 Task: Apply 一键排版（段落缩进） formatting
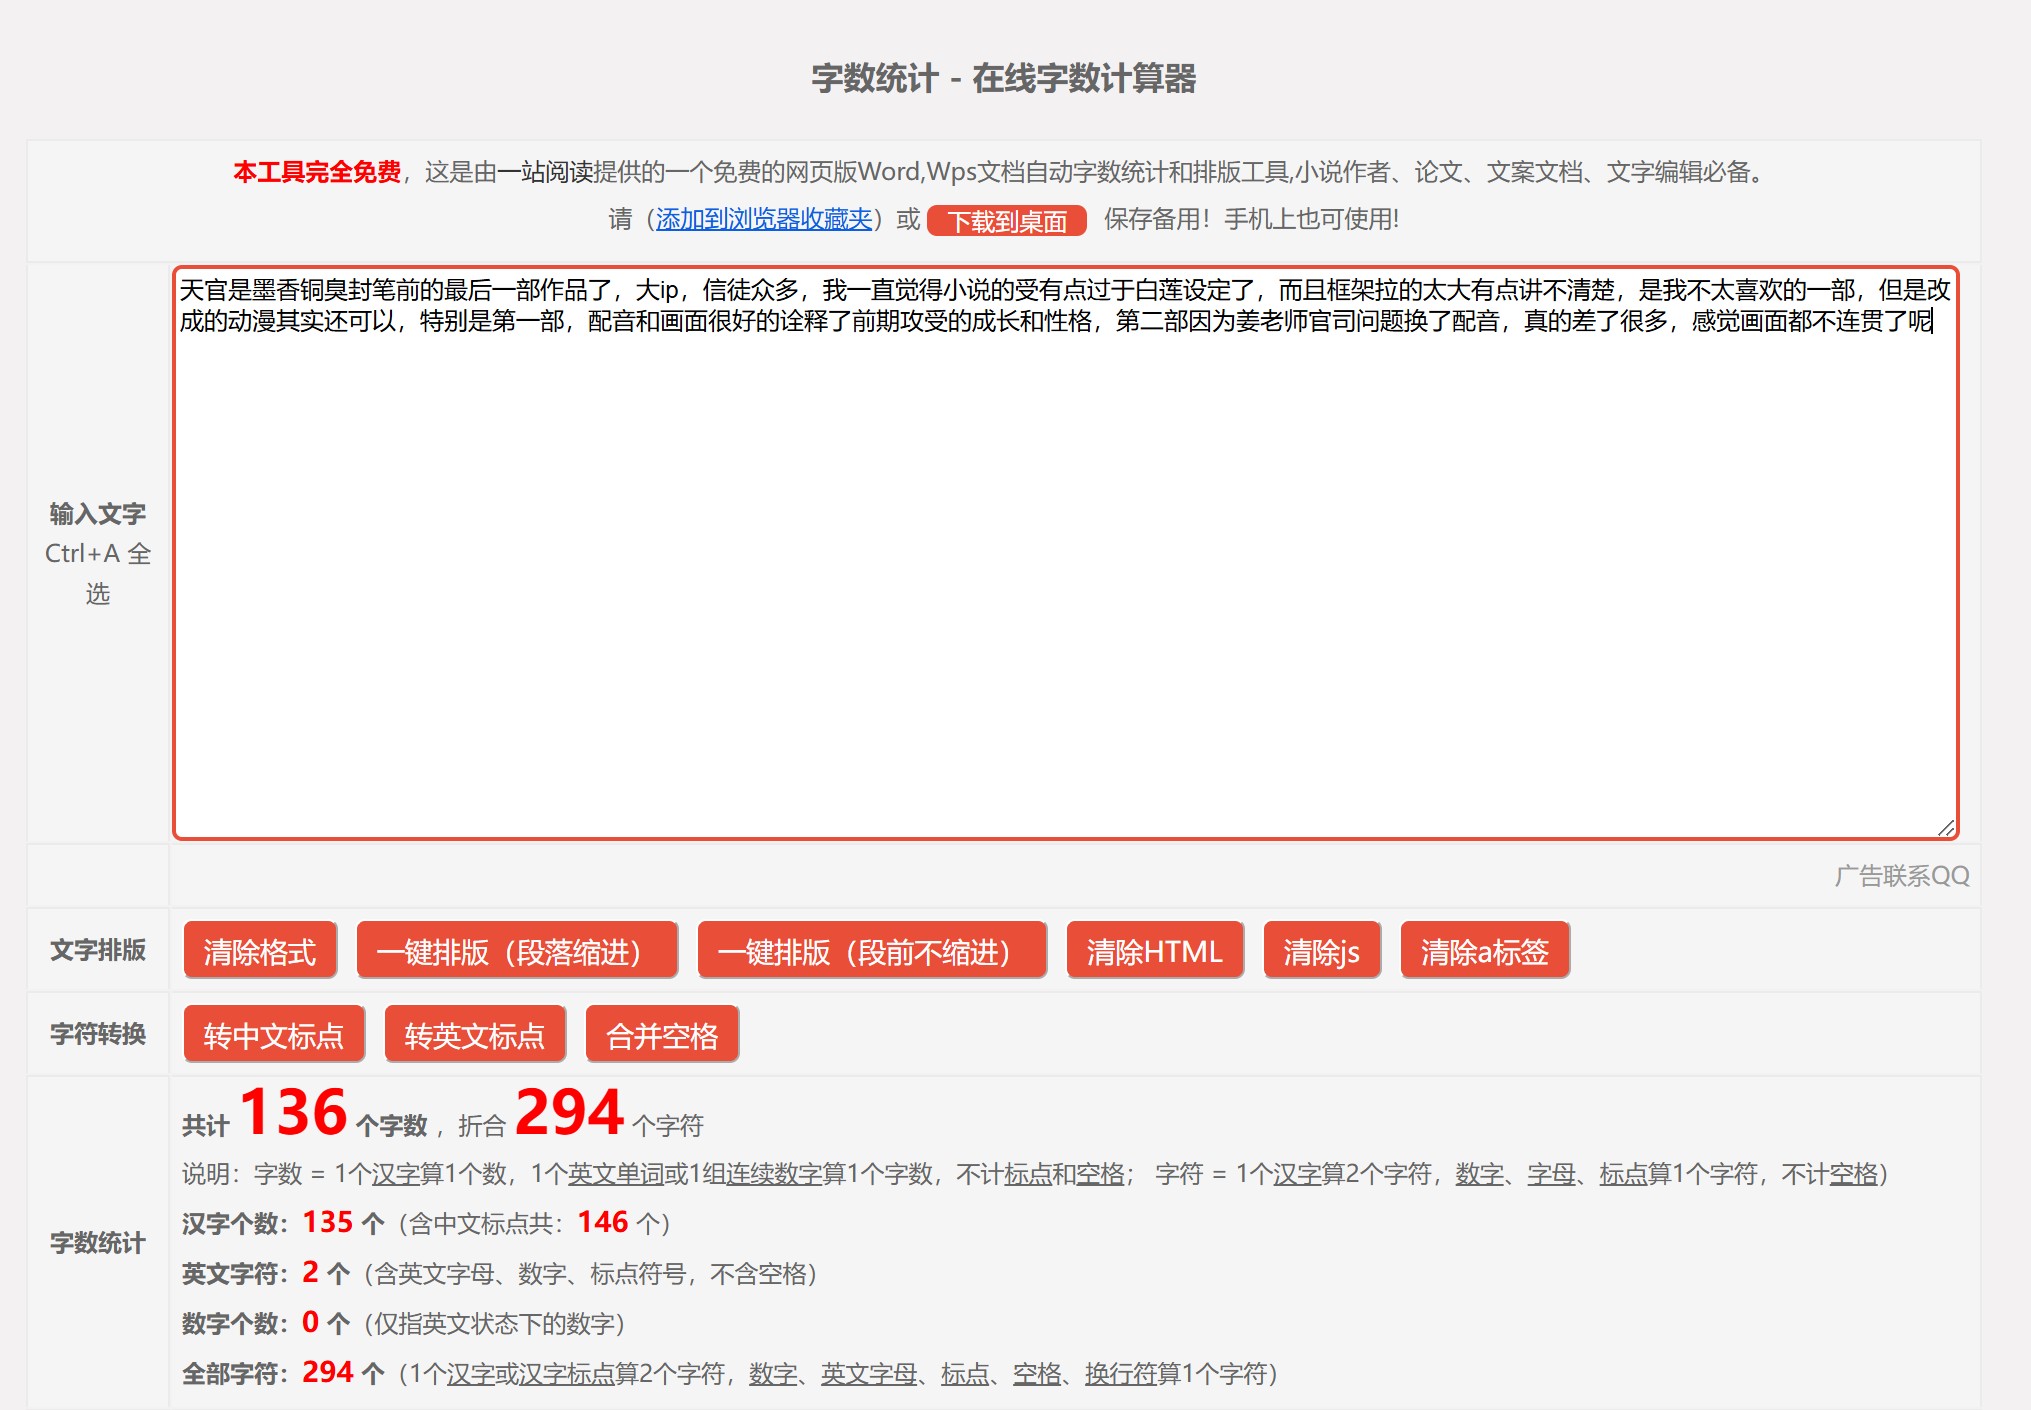click(x=517, y=951)
